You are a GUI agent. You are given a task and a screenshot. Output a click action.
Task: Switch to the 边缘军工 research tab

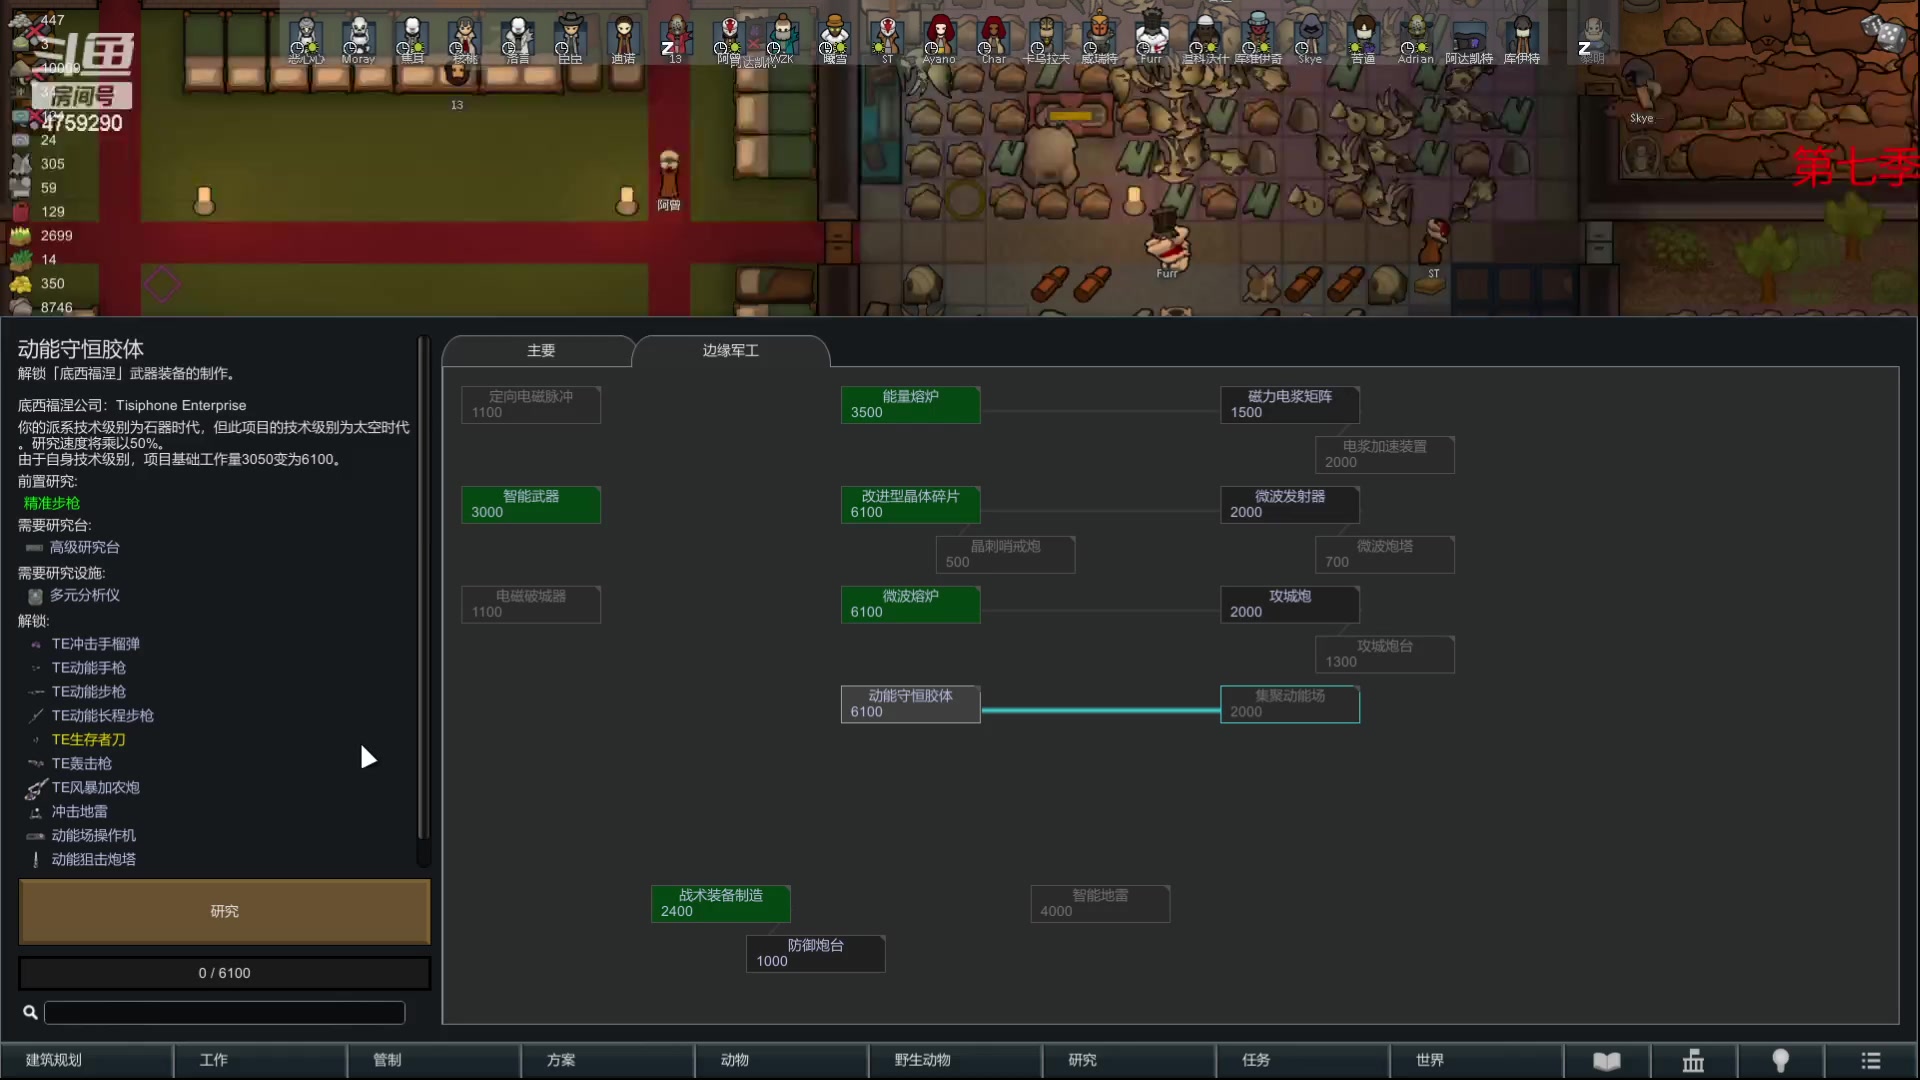pos(730,351)
